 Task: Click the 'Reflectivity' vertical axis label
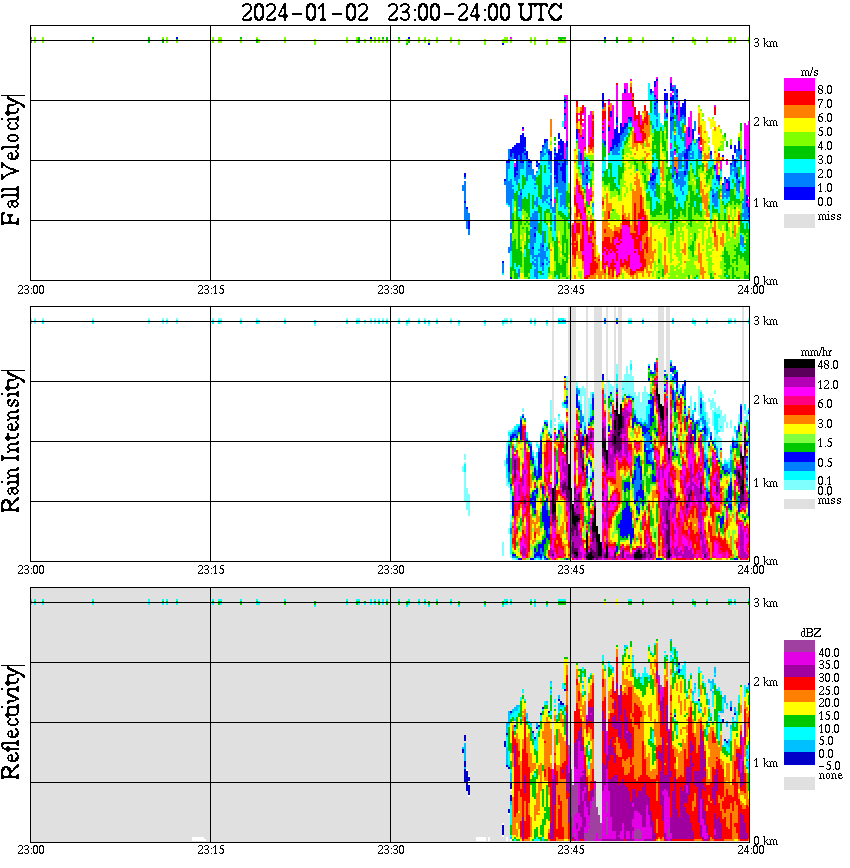tap(12, 722)
